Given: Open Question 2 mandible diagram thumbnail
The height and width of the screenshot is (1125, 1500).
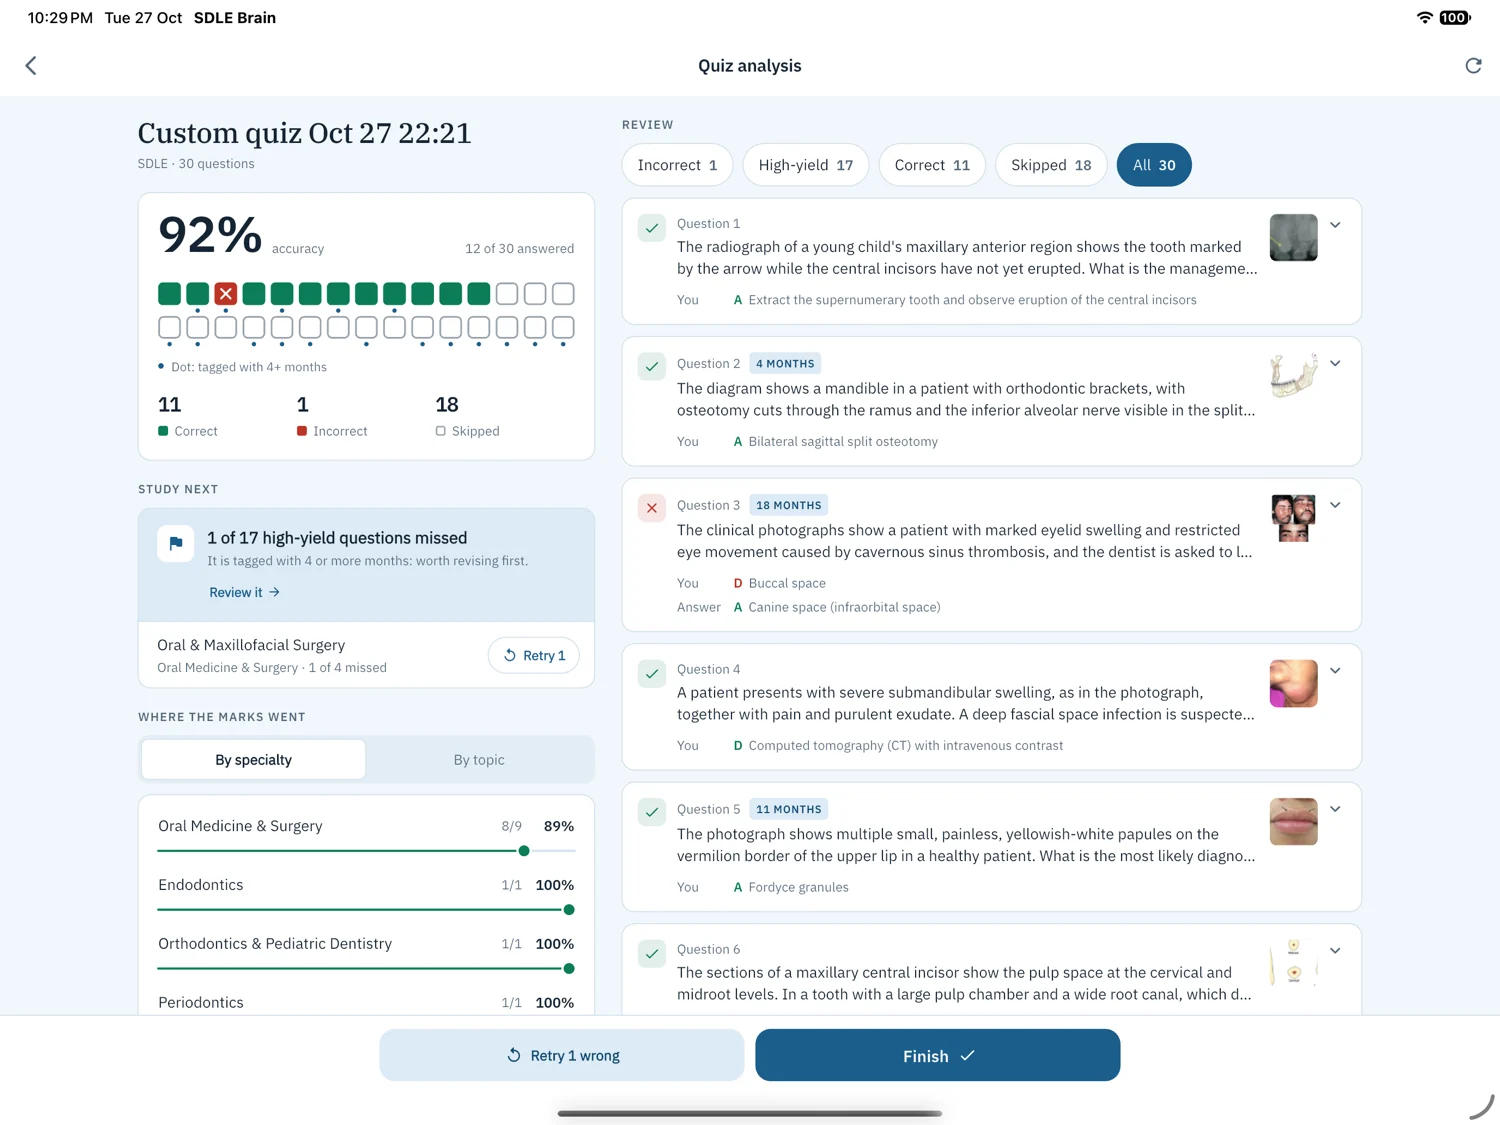Looking at the screenshot, I should click(1293, 377).
